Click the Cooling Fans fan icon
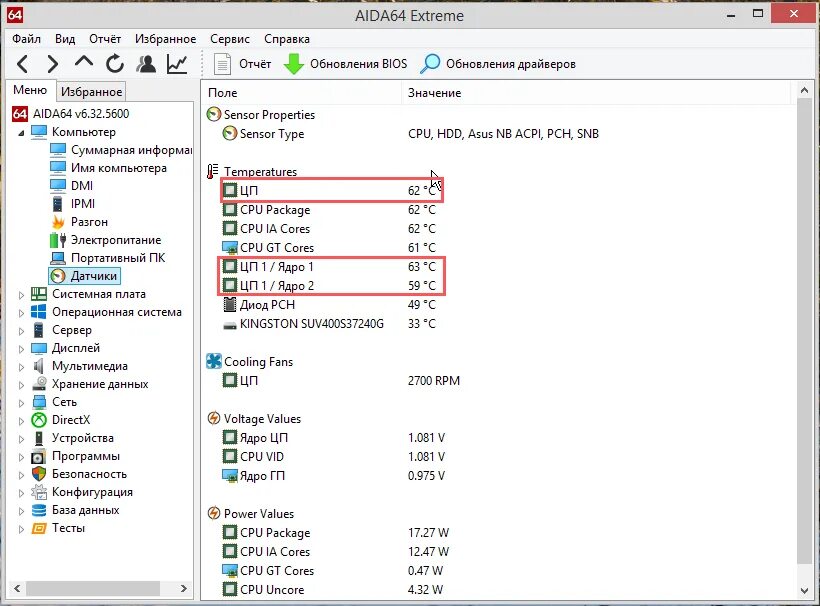The image size is (820, 606). (x=214, y=361)
